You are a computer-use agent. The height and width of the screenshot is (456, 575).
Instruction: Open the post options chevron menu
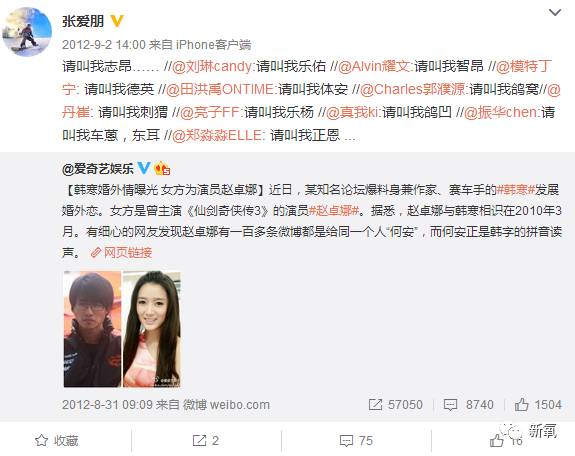[x=555, y=13]
